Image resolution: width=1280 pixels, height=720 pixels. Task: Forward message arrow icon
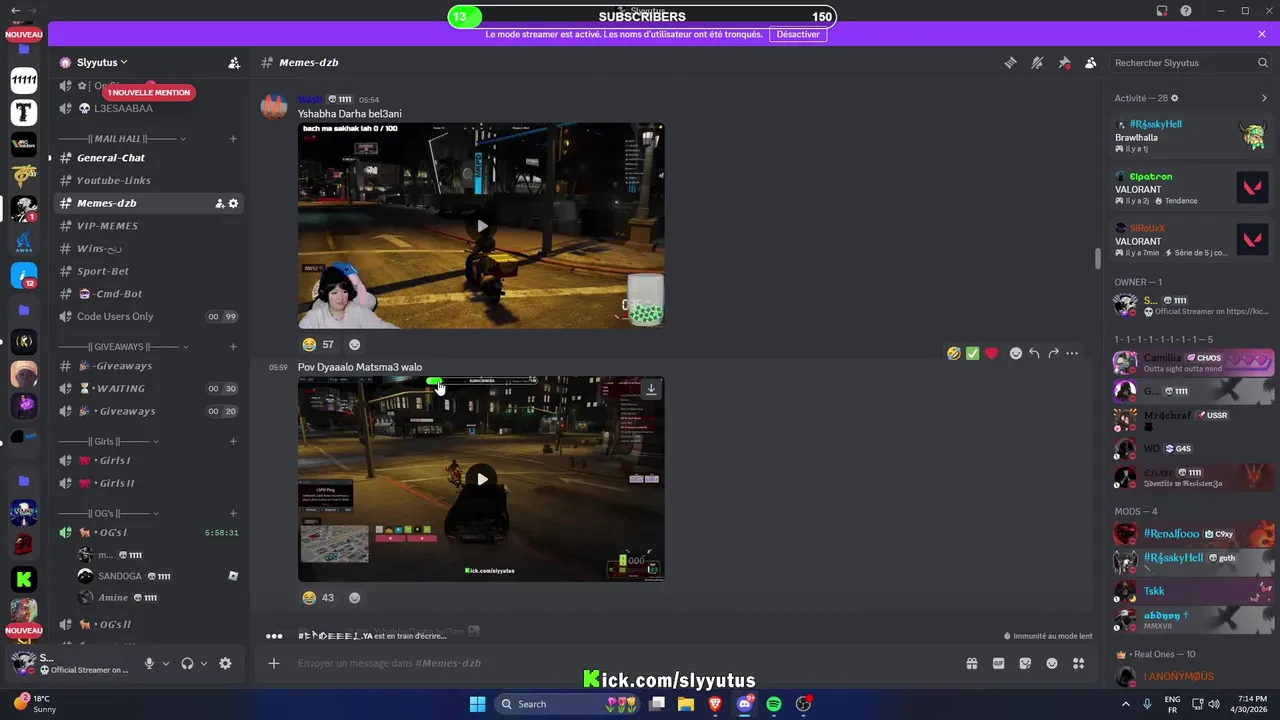pyautogui.click(x=1053, y=353)
